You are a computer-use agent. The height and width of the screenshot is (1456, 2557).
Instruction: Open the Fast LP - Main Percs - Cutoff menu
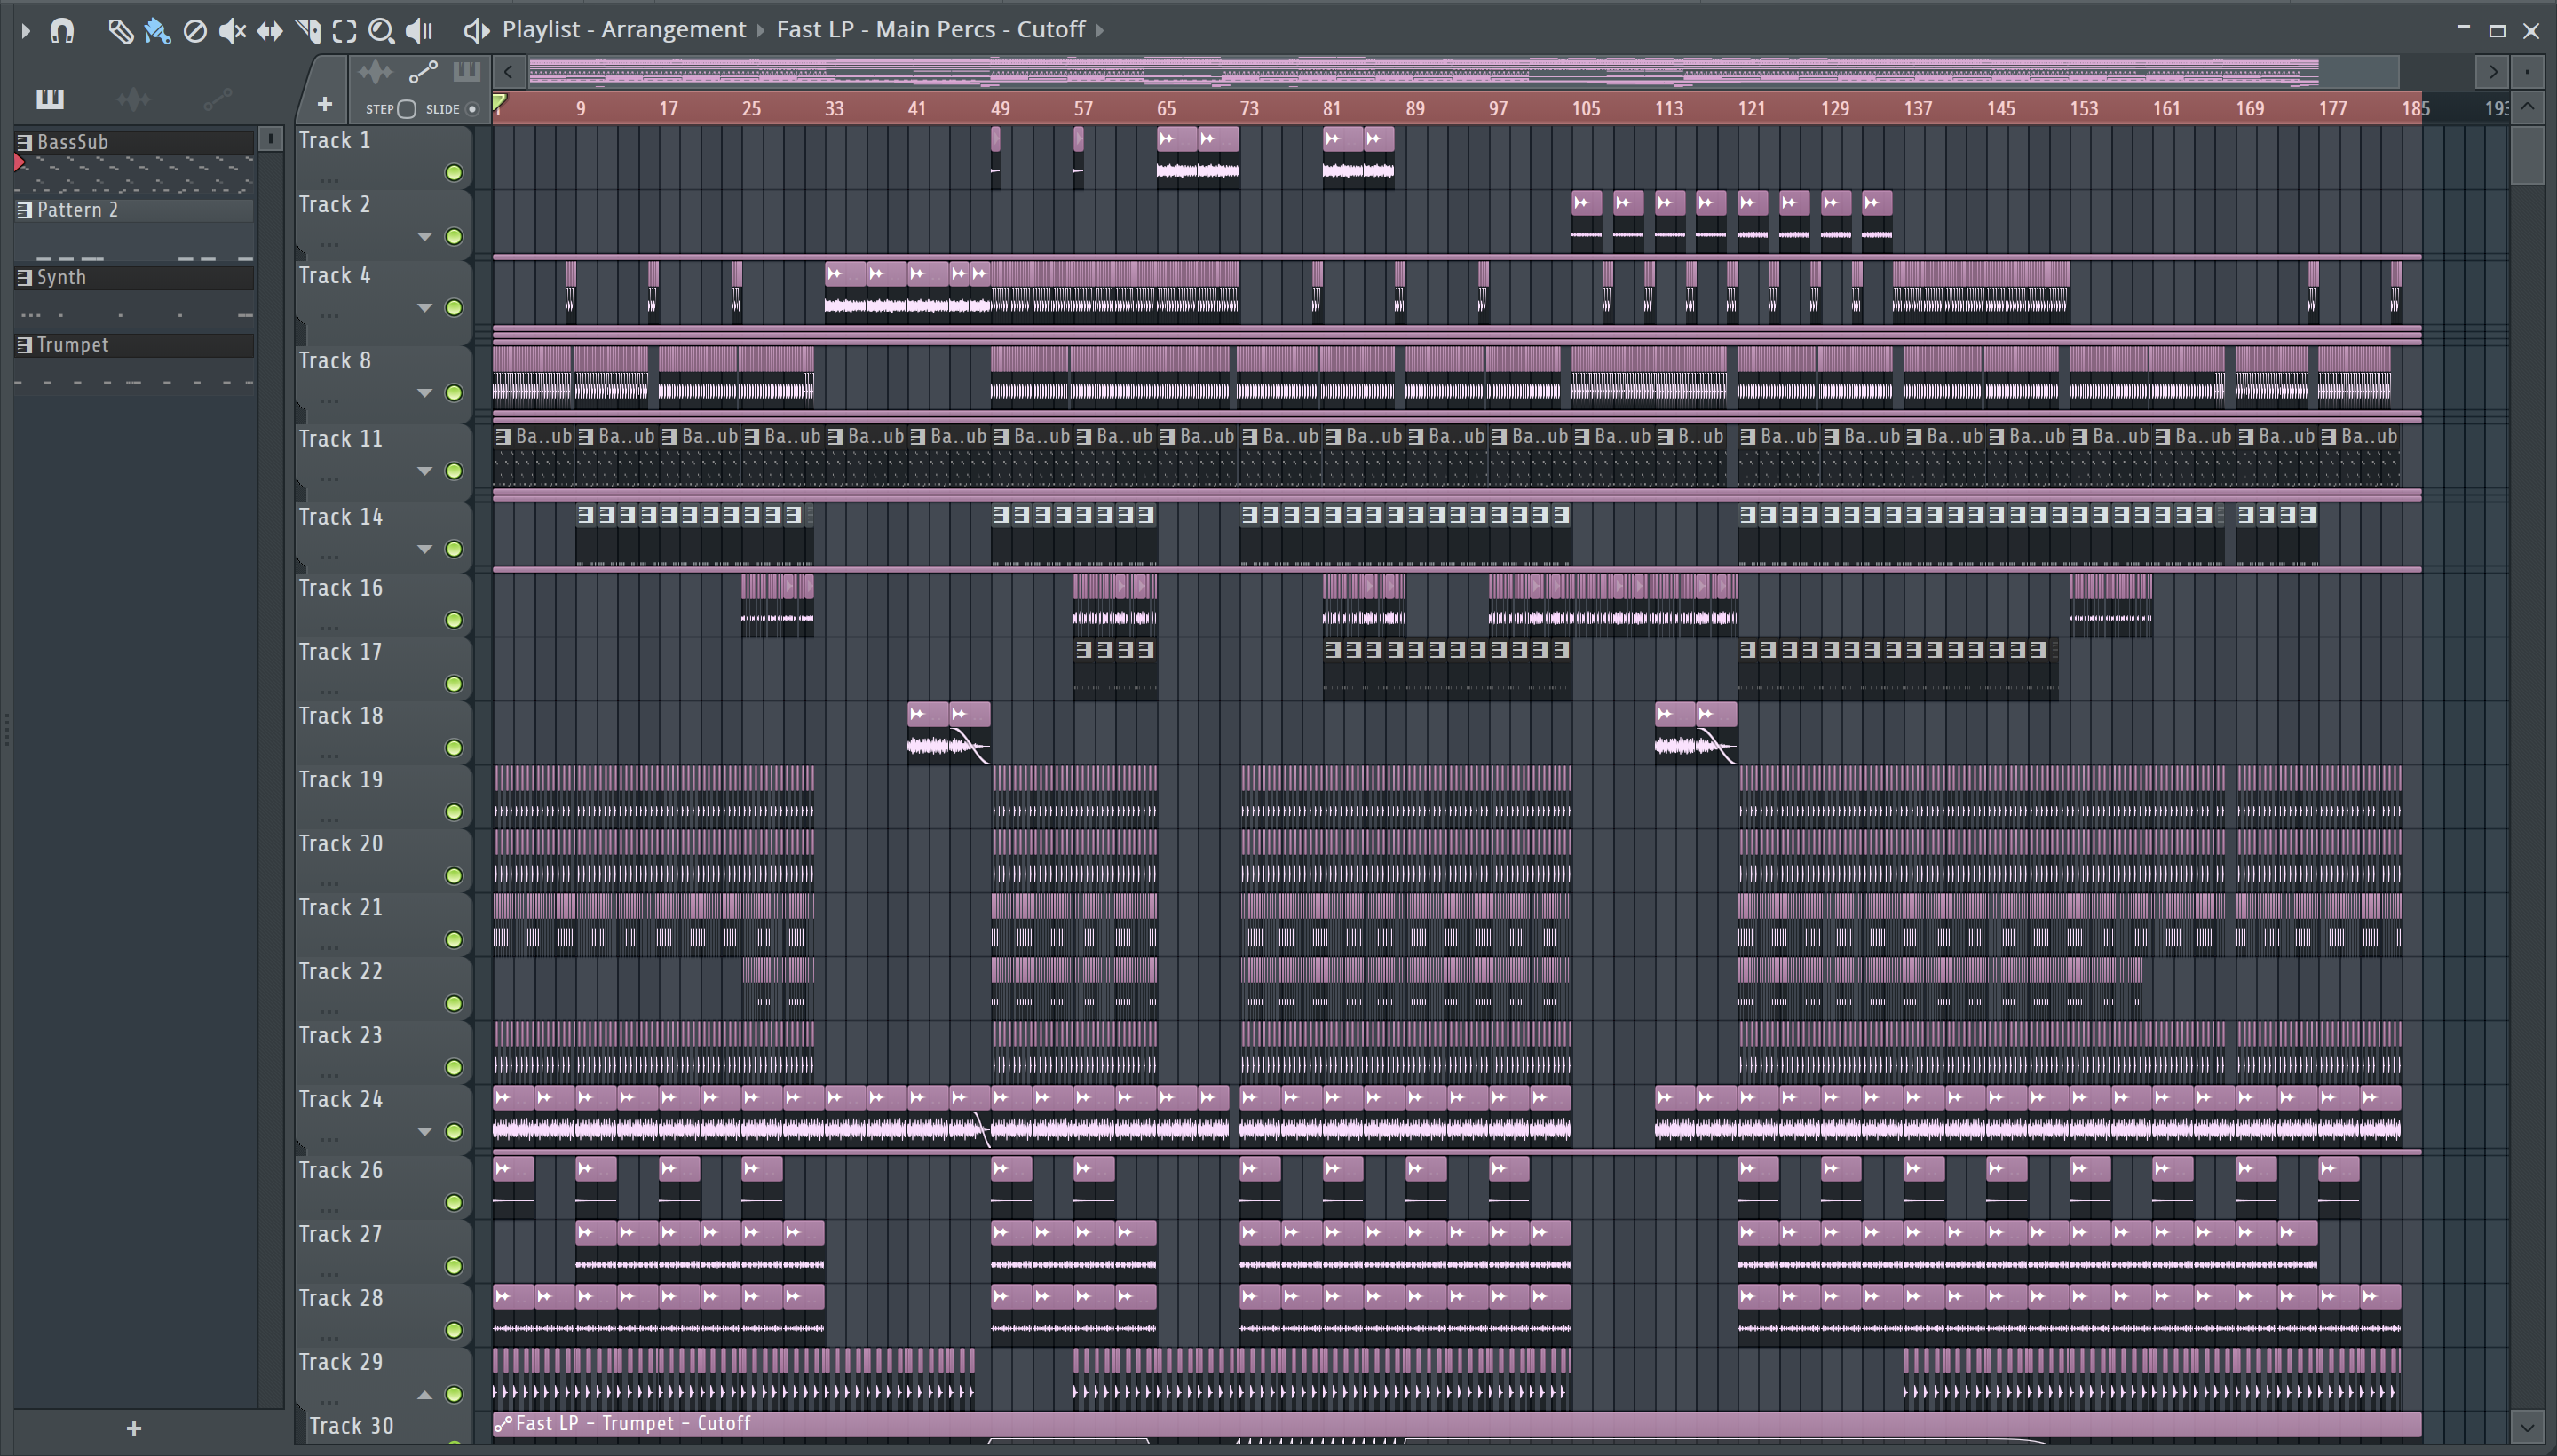click(x=931, y=30)
